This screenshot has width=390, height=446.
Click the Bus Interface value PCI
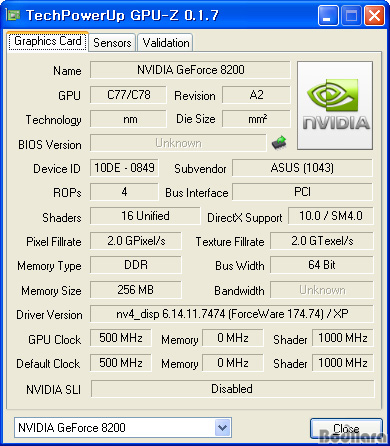coord(302,192)
